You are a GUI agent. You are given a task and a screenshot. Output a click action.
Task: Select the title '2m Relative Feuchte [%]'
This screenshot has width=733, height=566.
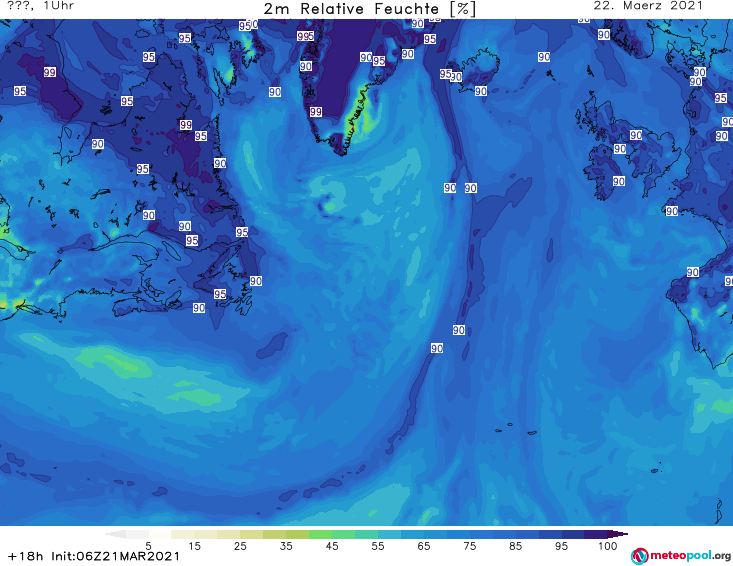[369, 9]
